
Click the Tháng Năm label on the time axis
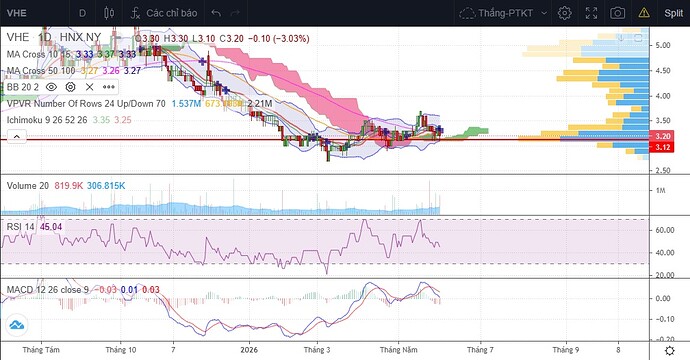coord(399,350)
